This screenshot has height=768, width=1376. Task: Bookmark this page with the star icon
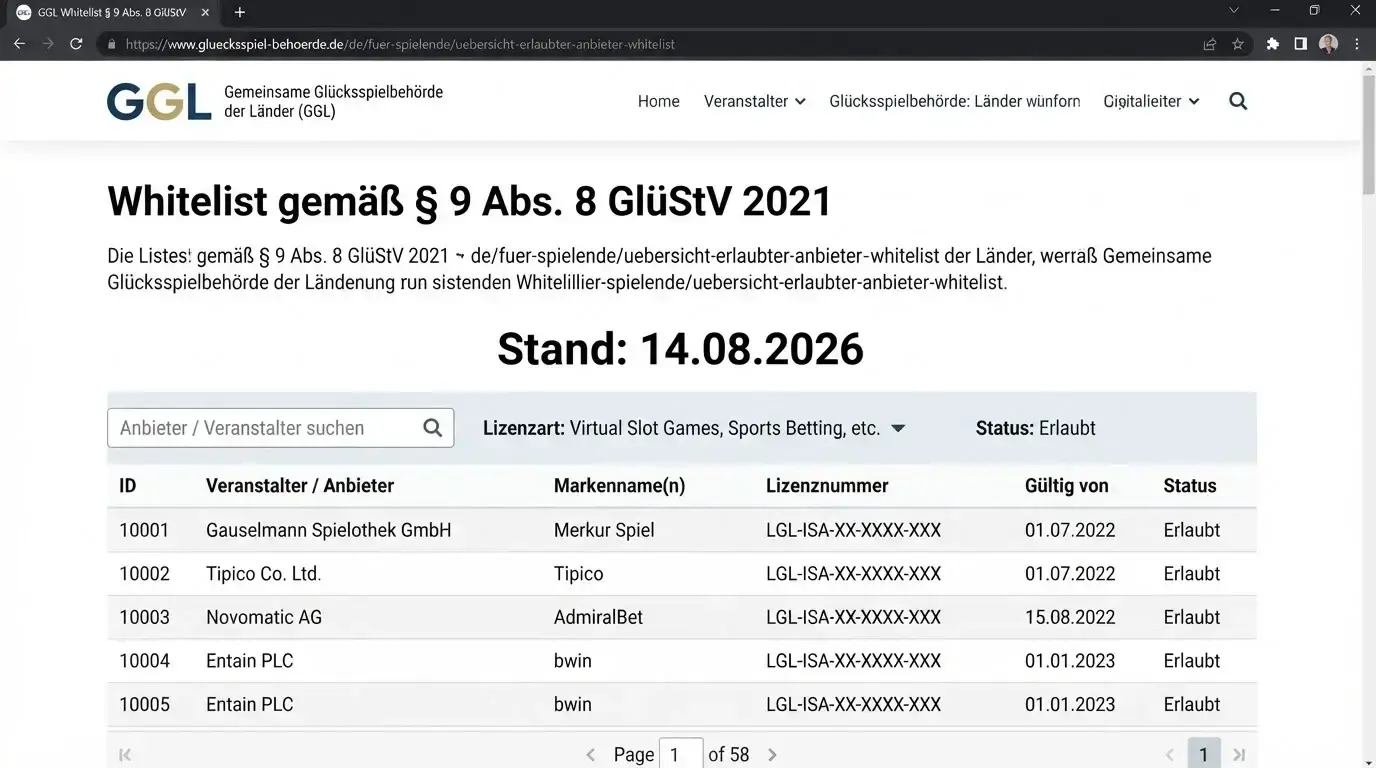coord(1238,44)
